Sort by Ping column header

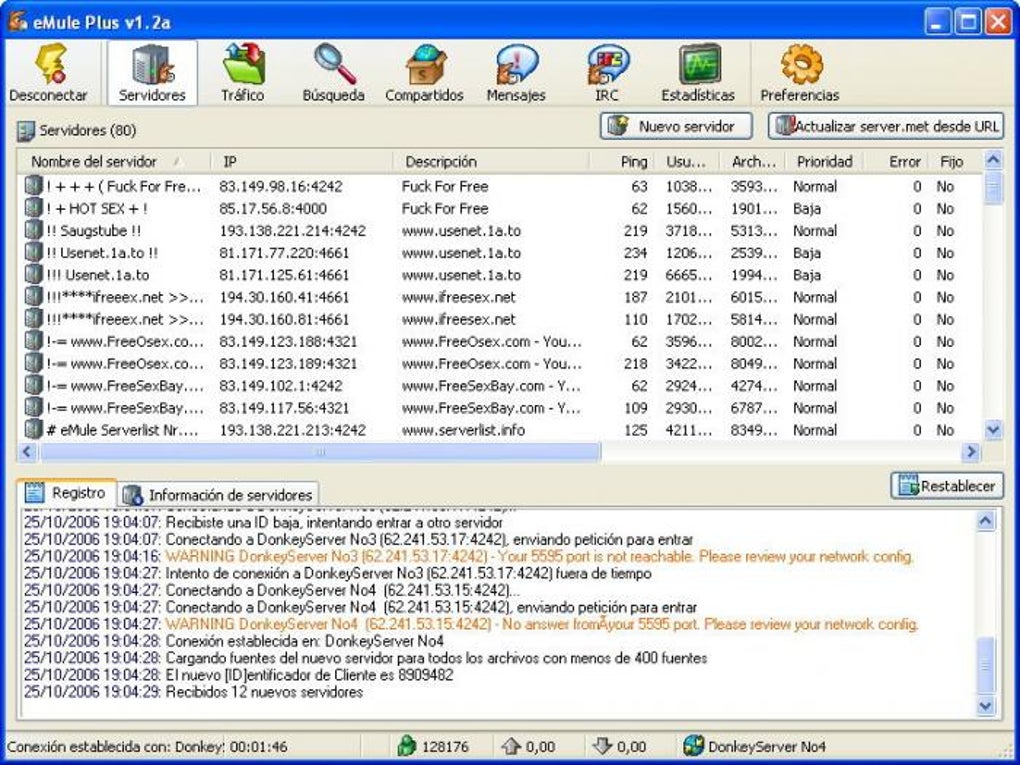[x=621, y=161]
